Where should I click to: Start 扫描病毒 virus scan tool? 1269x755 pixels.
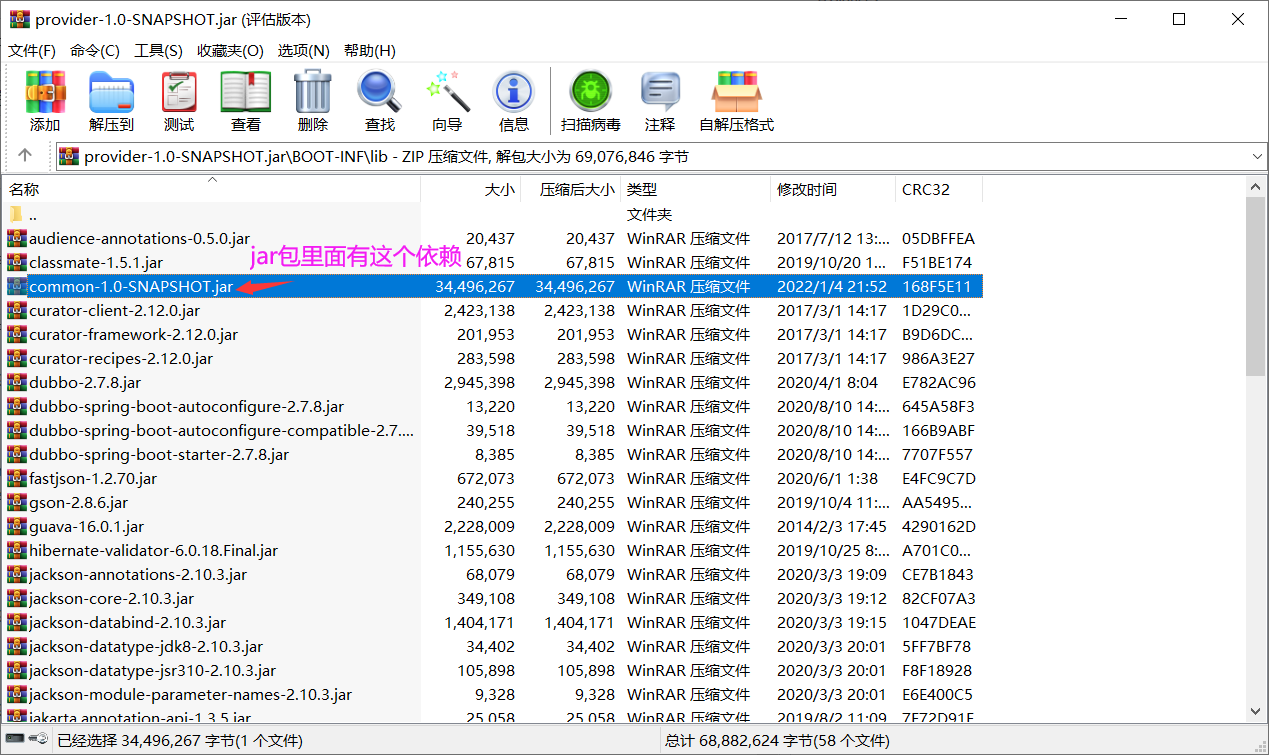click(x=591, y=102)
